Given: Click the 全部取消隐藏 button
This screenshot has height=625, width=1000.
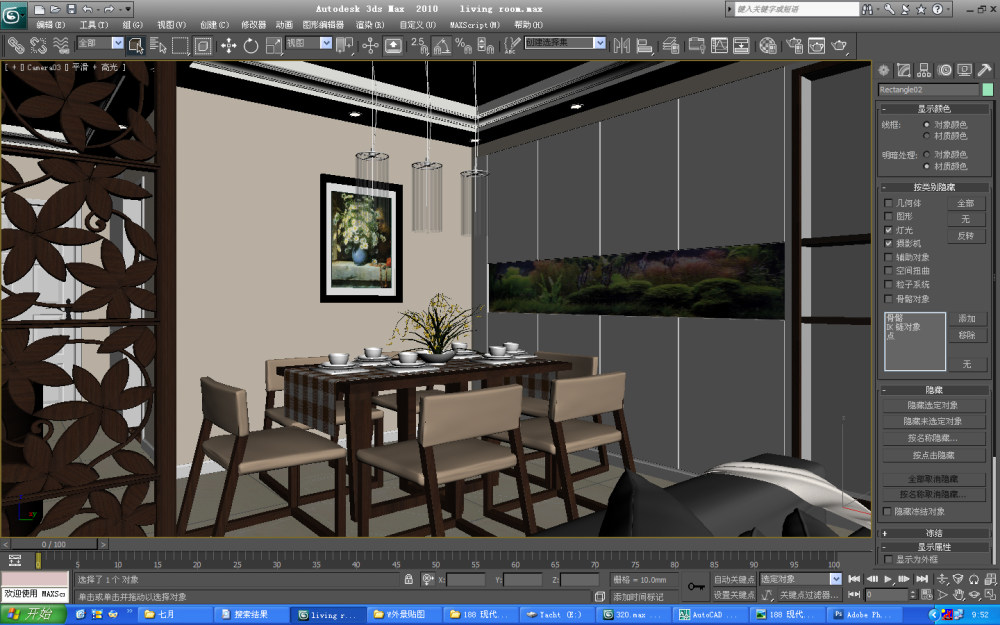Looking at the screenshot, I should (x=934, y=479).
